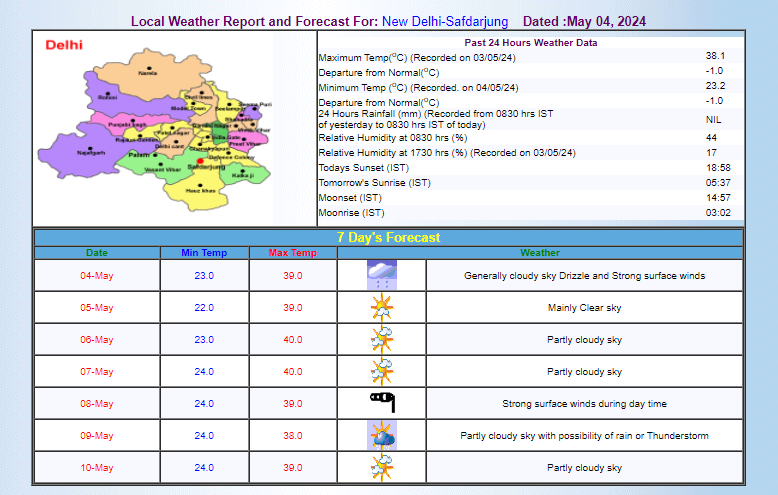This screenshot has width=778, height=495.
Task: Click the Past 24 Hours Weather Data heading
Action: pyautogui.click(x=530, y=43)
